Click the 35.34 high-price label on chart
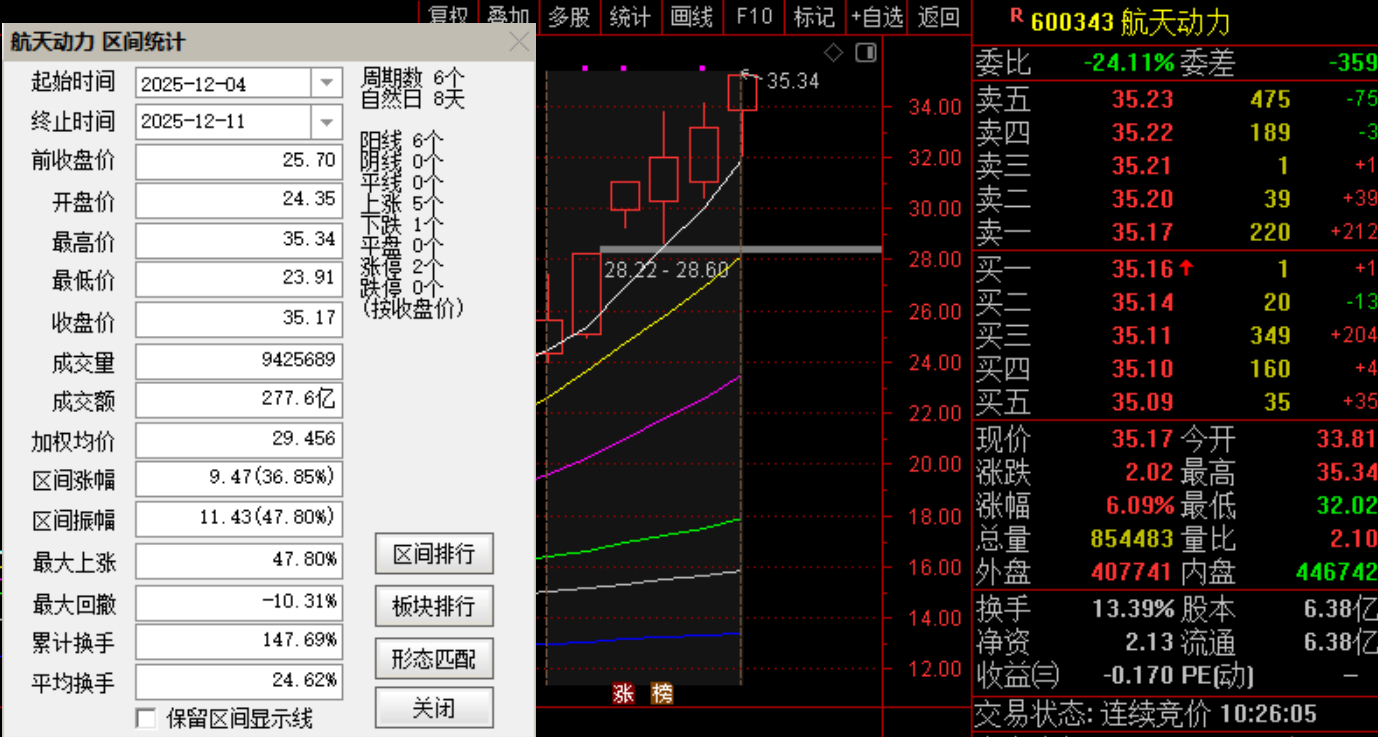The height and width of the screenshot is (737, 1378). pyautogui.click(x=792, y=81)
